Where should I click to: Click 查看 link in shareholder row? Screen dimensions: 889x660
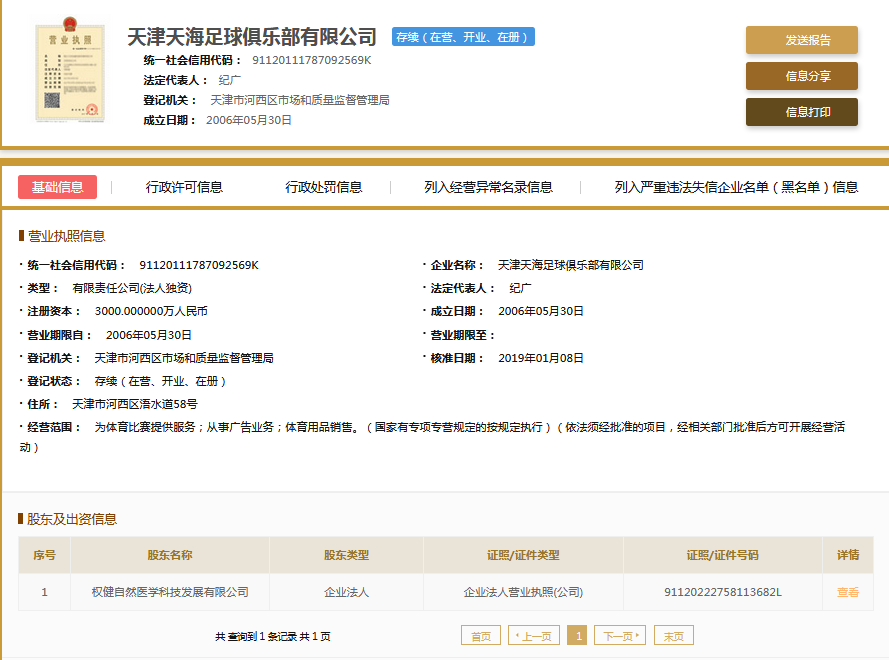pyautogui.click(x=847, y=592)
